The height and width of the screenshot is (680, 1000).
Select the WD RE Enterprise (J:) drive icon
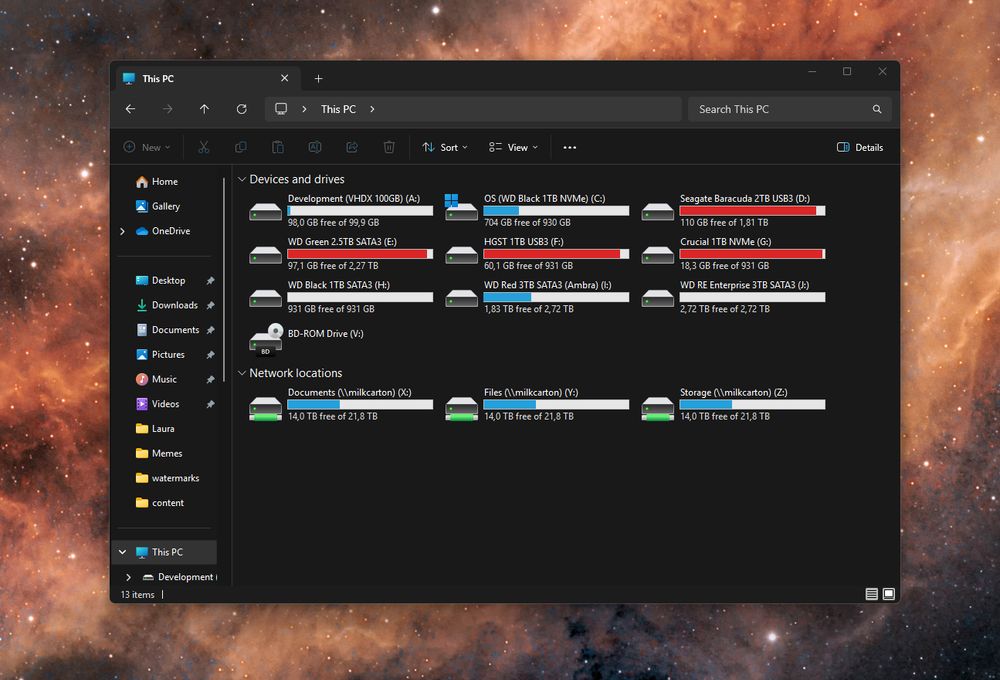tap(658, 297)
